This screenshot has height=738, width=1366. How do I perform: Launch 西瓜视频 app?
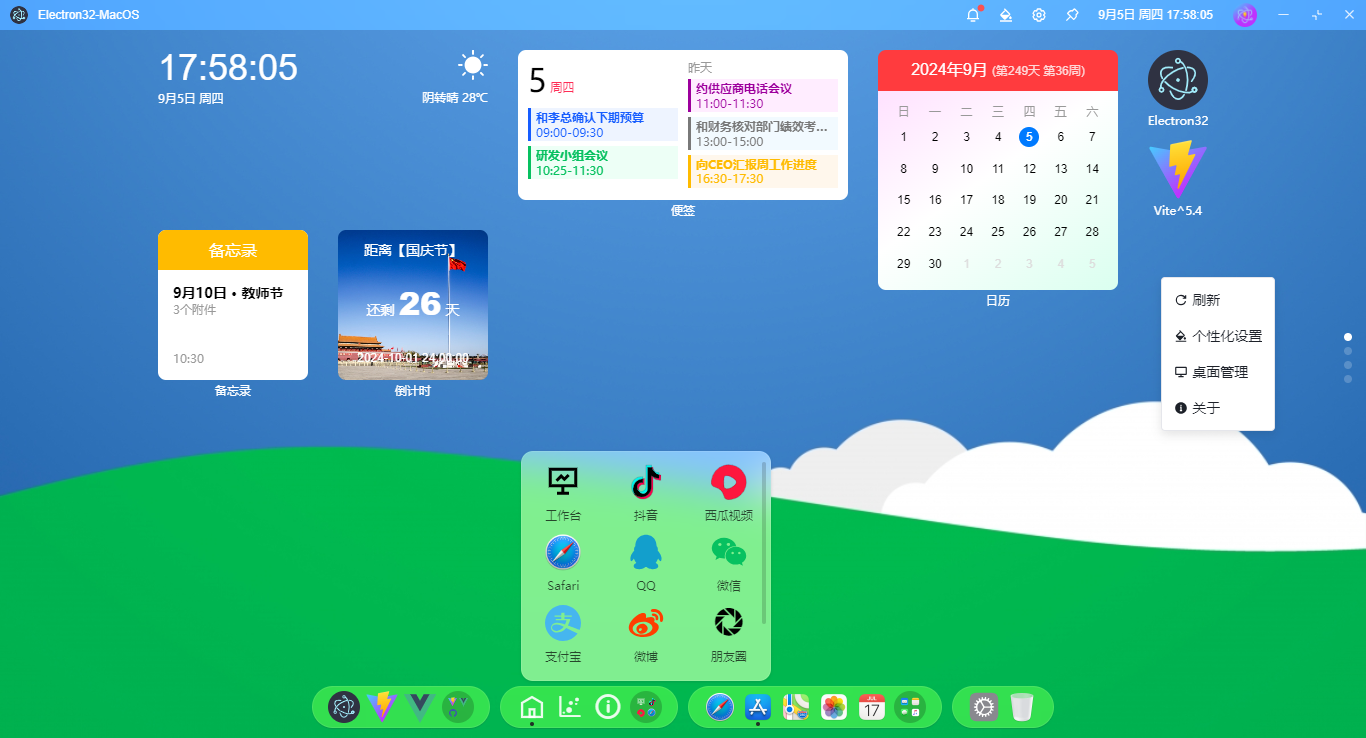click(728, 483)
